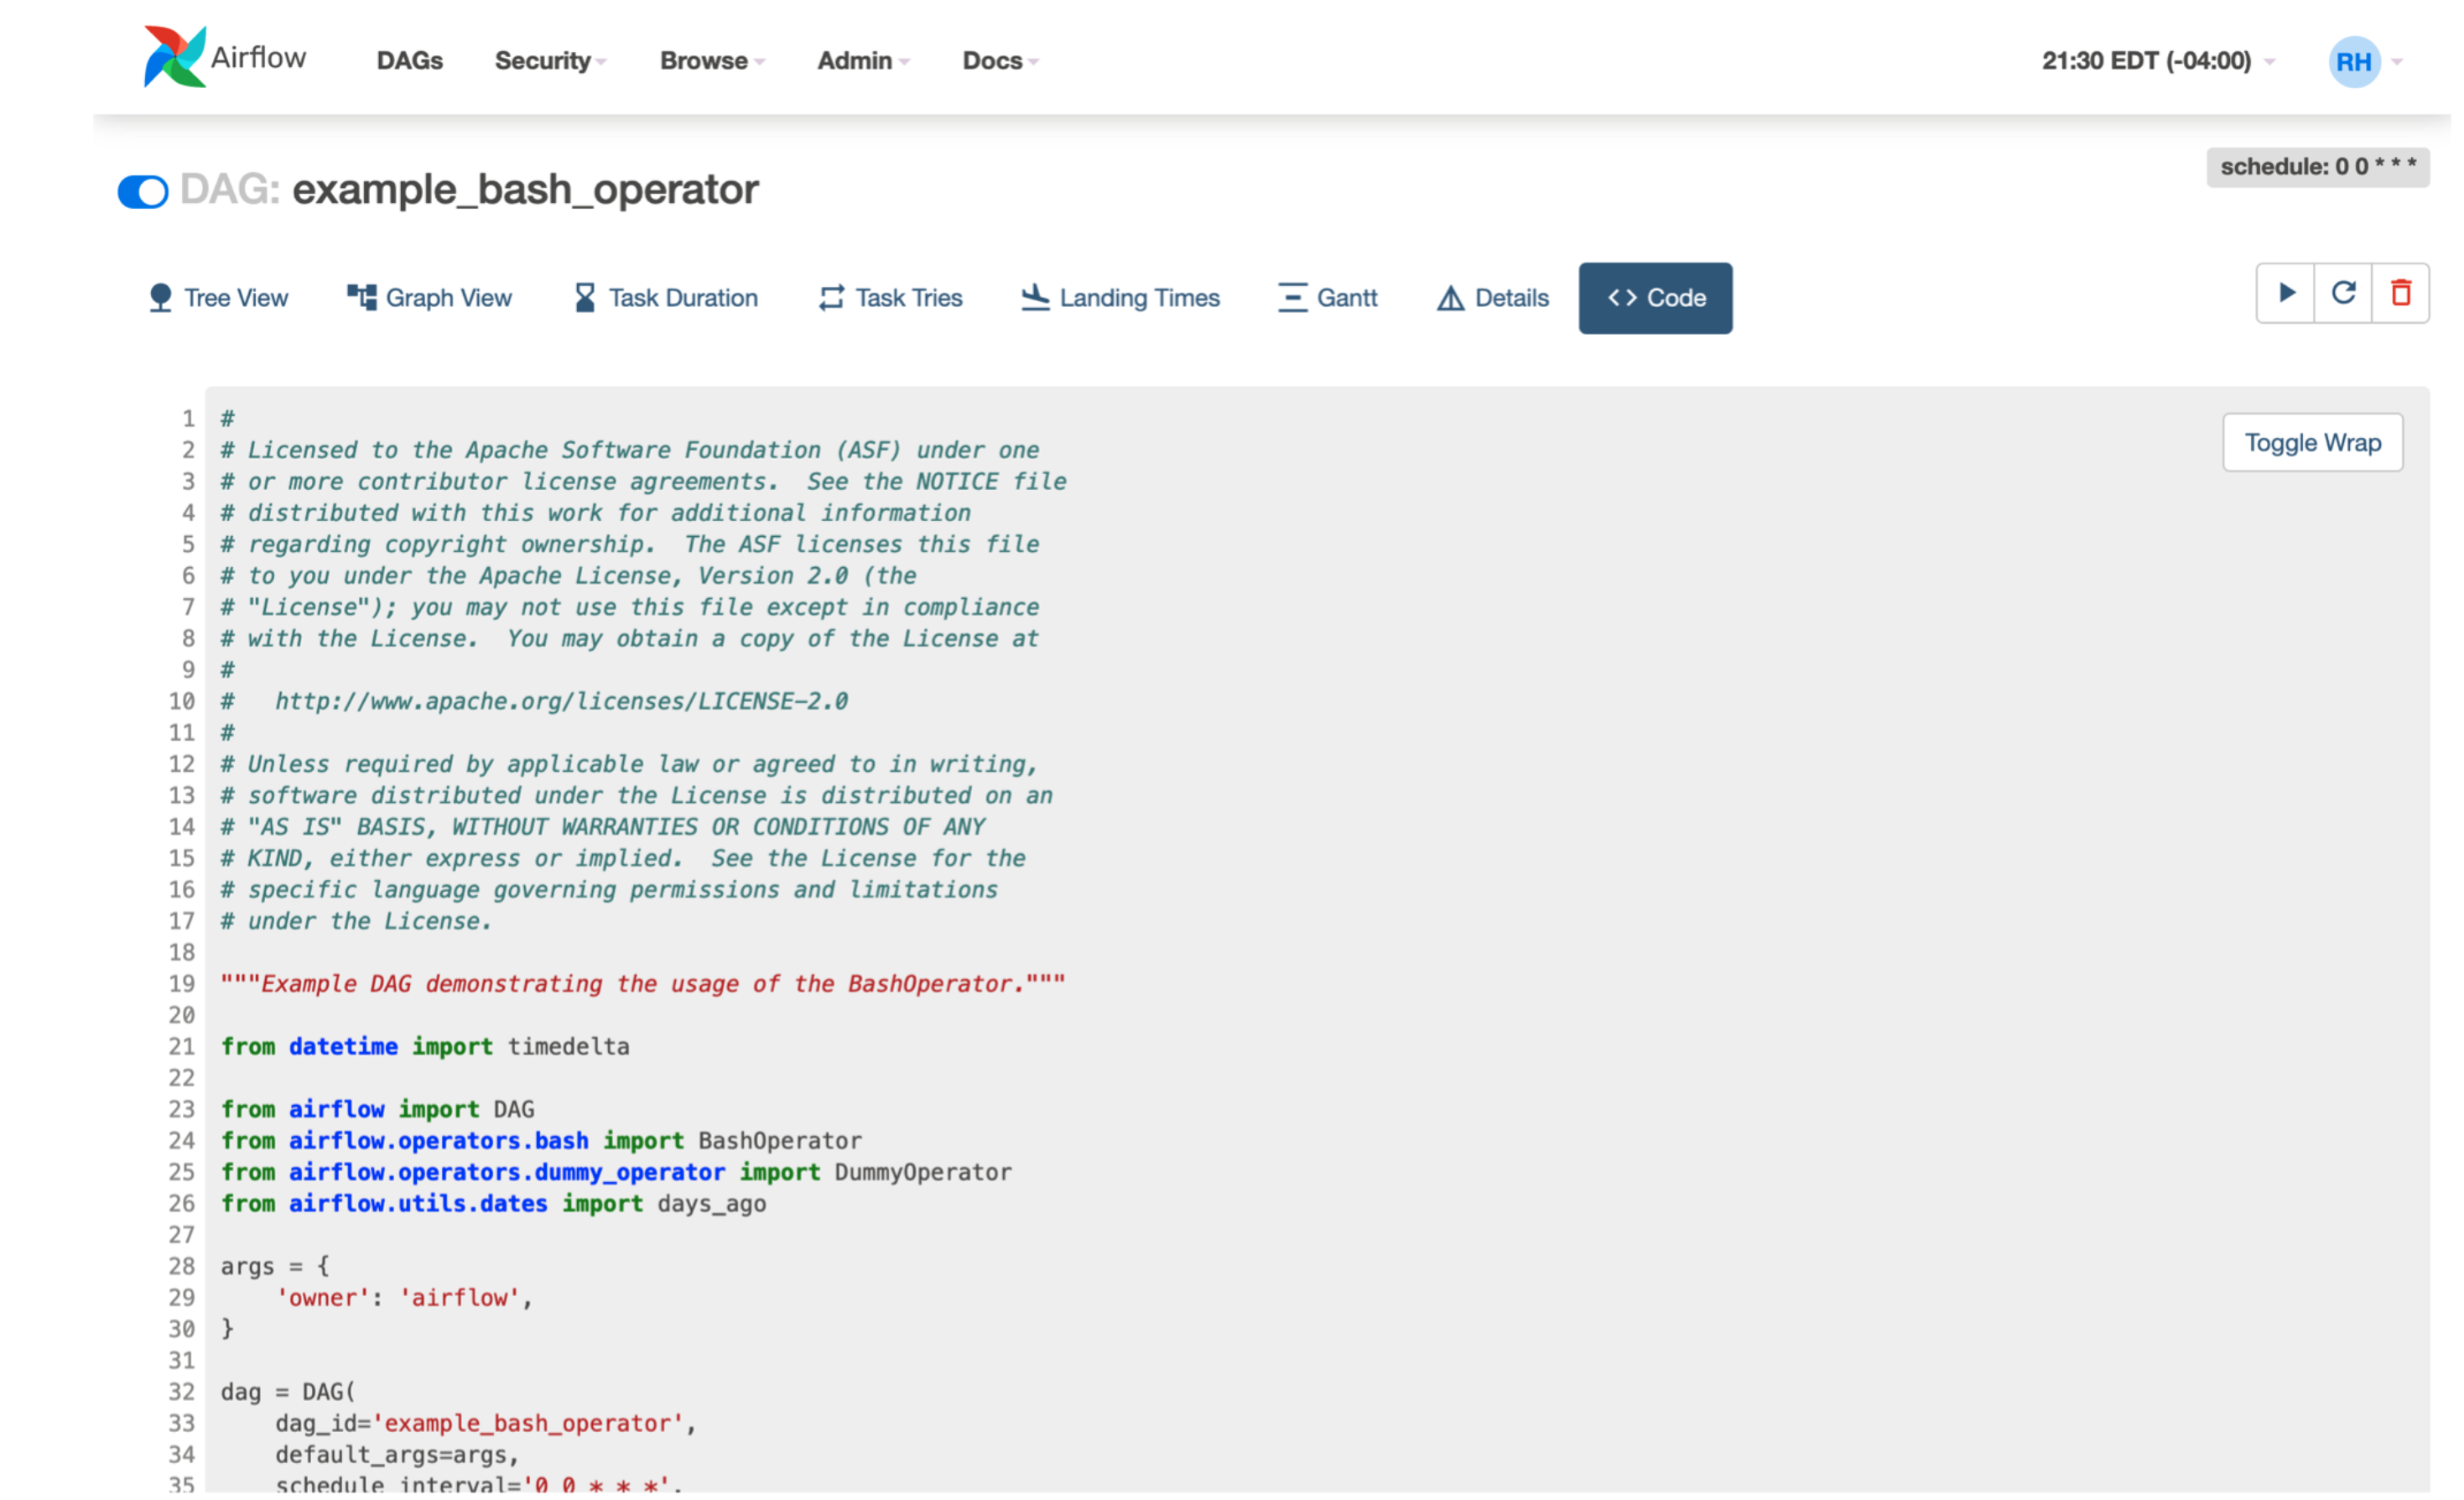2464x1500 pixels.
Task: Click the Airflow pinwheel logo
Action: tap(174, 57)
